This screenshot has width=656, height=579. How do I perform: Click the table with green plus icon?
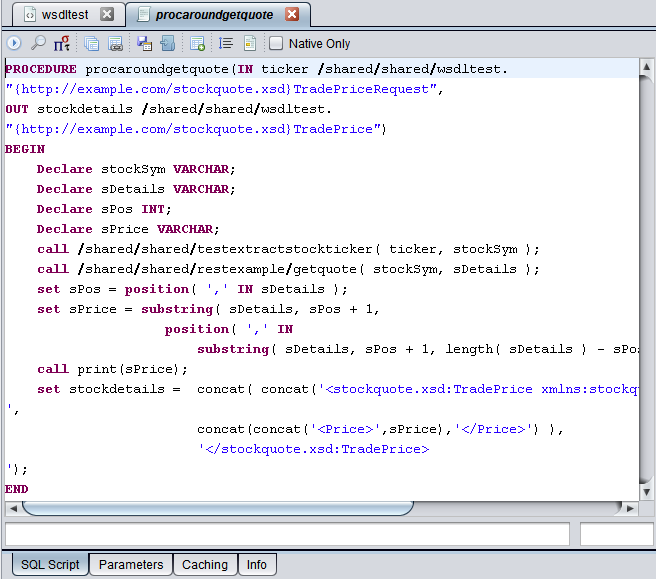click(x=198, y=43)
